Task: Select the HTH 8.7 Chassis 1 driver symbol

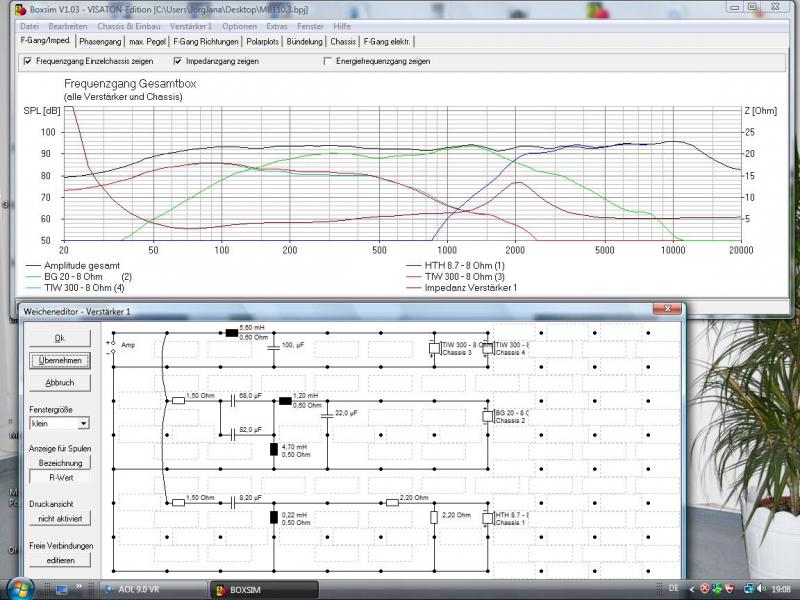Action: [487, 517]
